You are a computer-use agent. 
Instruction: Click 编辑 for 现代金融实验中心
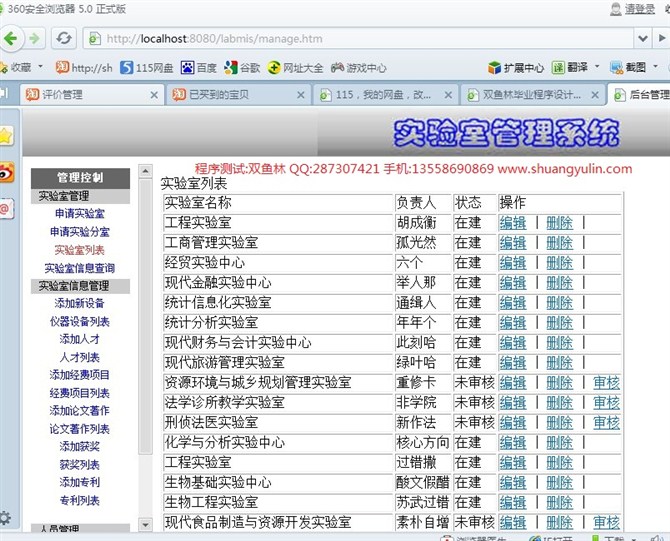click(x=513, y=282)
